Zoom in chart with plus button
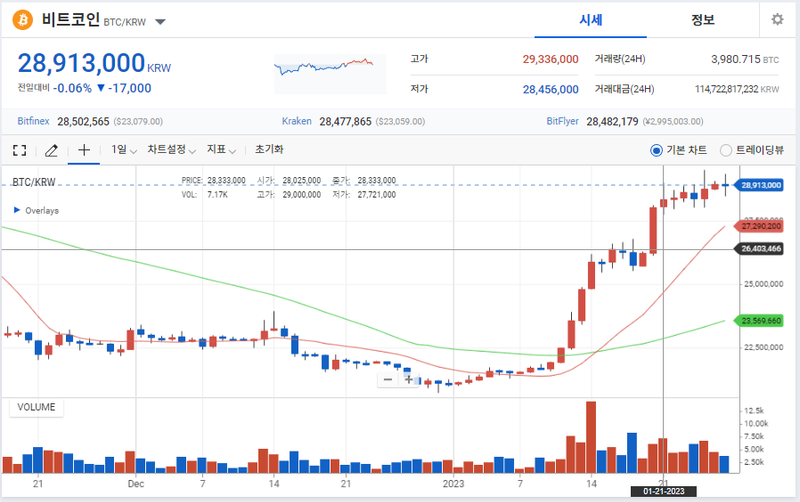Viewport: 800px width, 502px height. point(408,380)
